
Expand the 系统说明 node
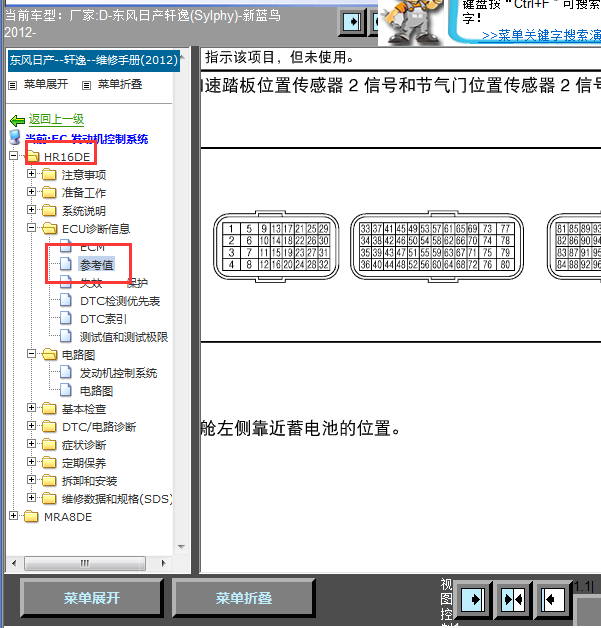click(x=31, y=209)
